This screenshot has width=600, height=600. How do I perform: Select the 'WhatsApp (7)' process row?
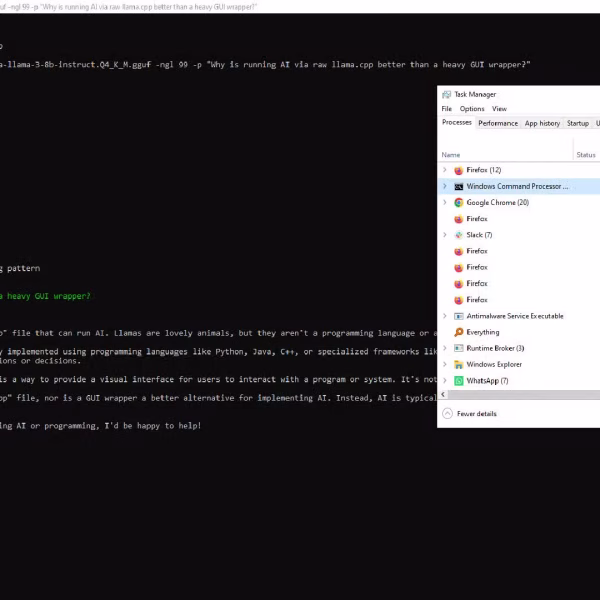pyautogui.click(x=518, y=381)
